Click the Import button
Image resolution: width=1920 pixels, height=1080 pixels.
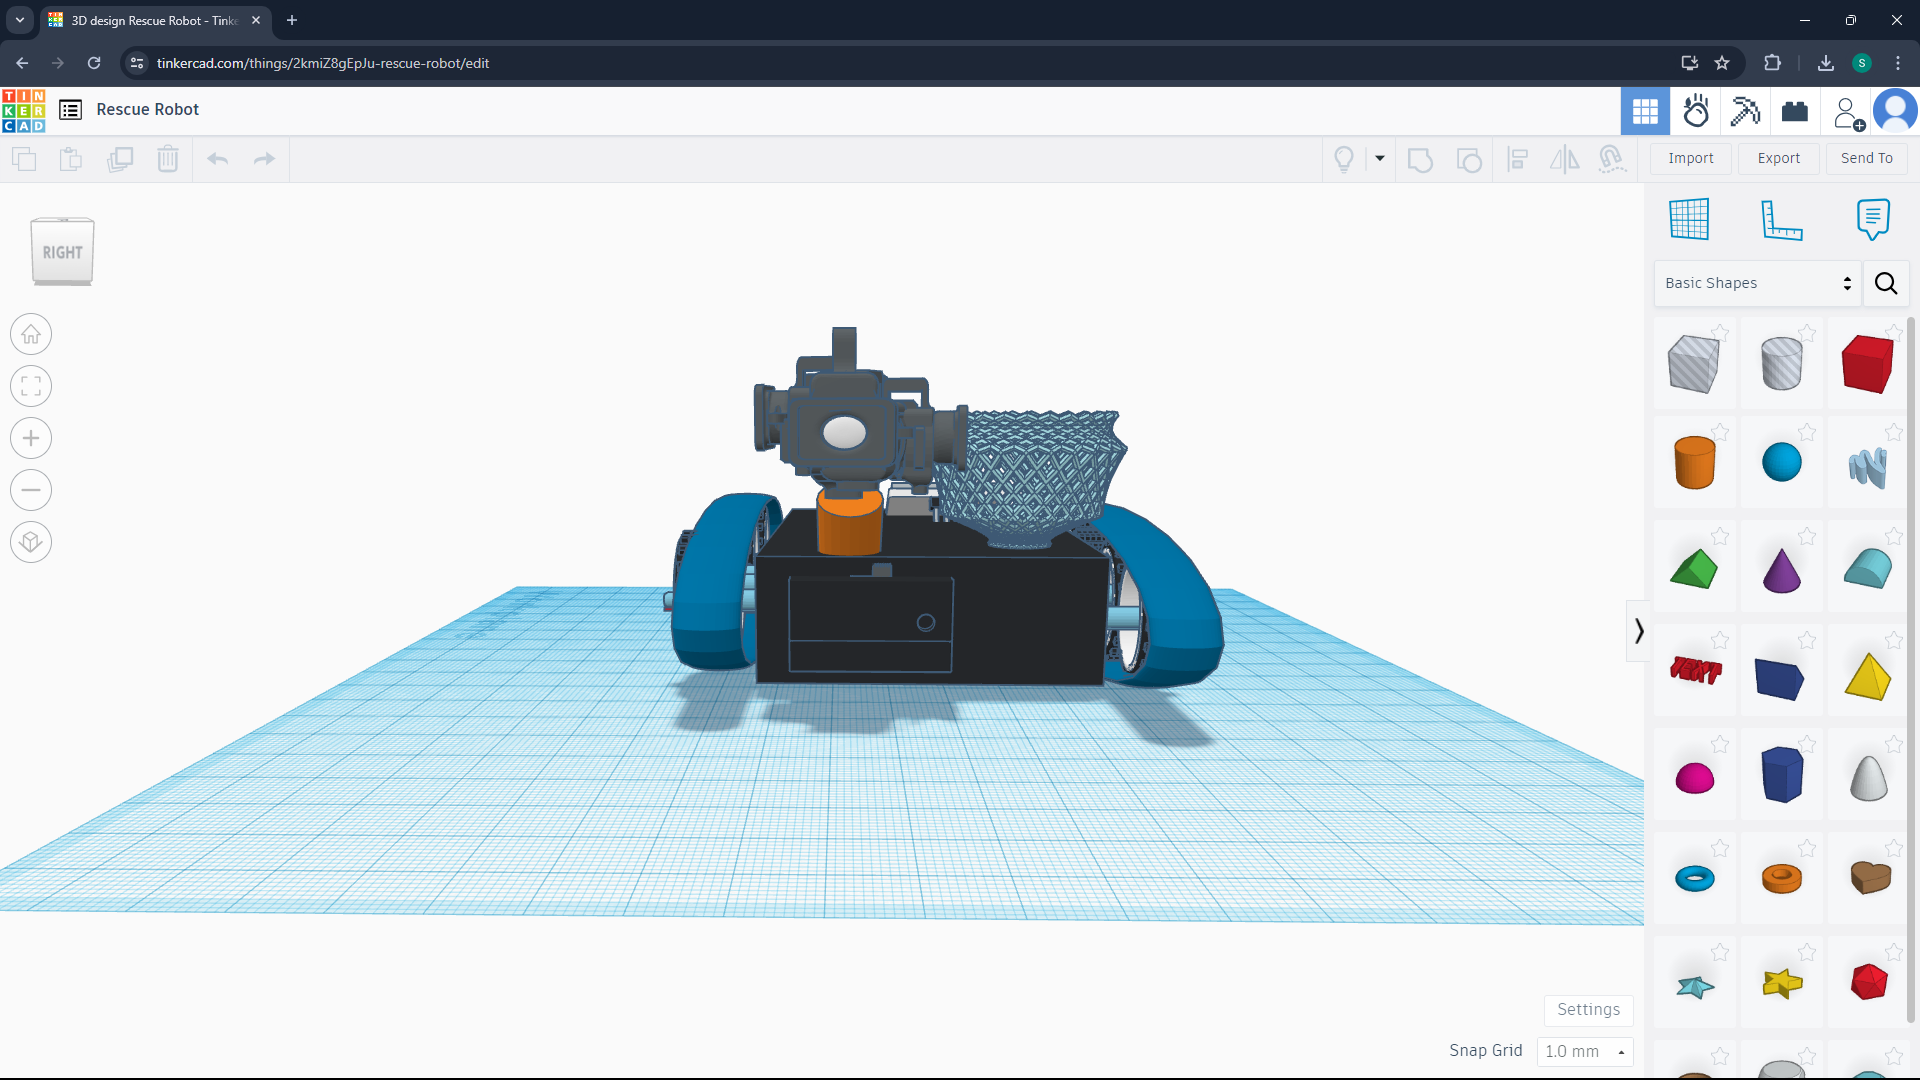point(1690,158)
